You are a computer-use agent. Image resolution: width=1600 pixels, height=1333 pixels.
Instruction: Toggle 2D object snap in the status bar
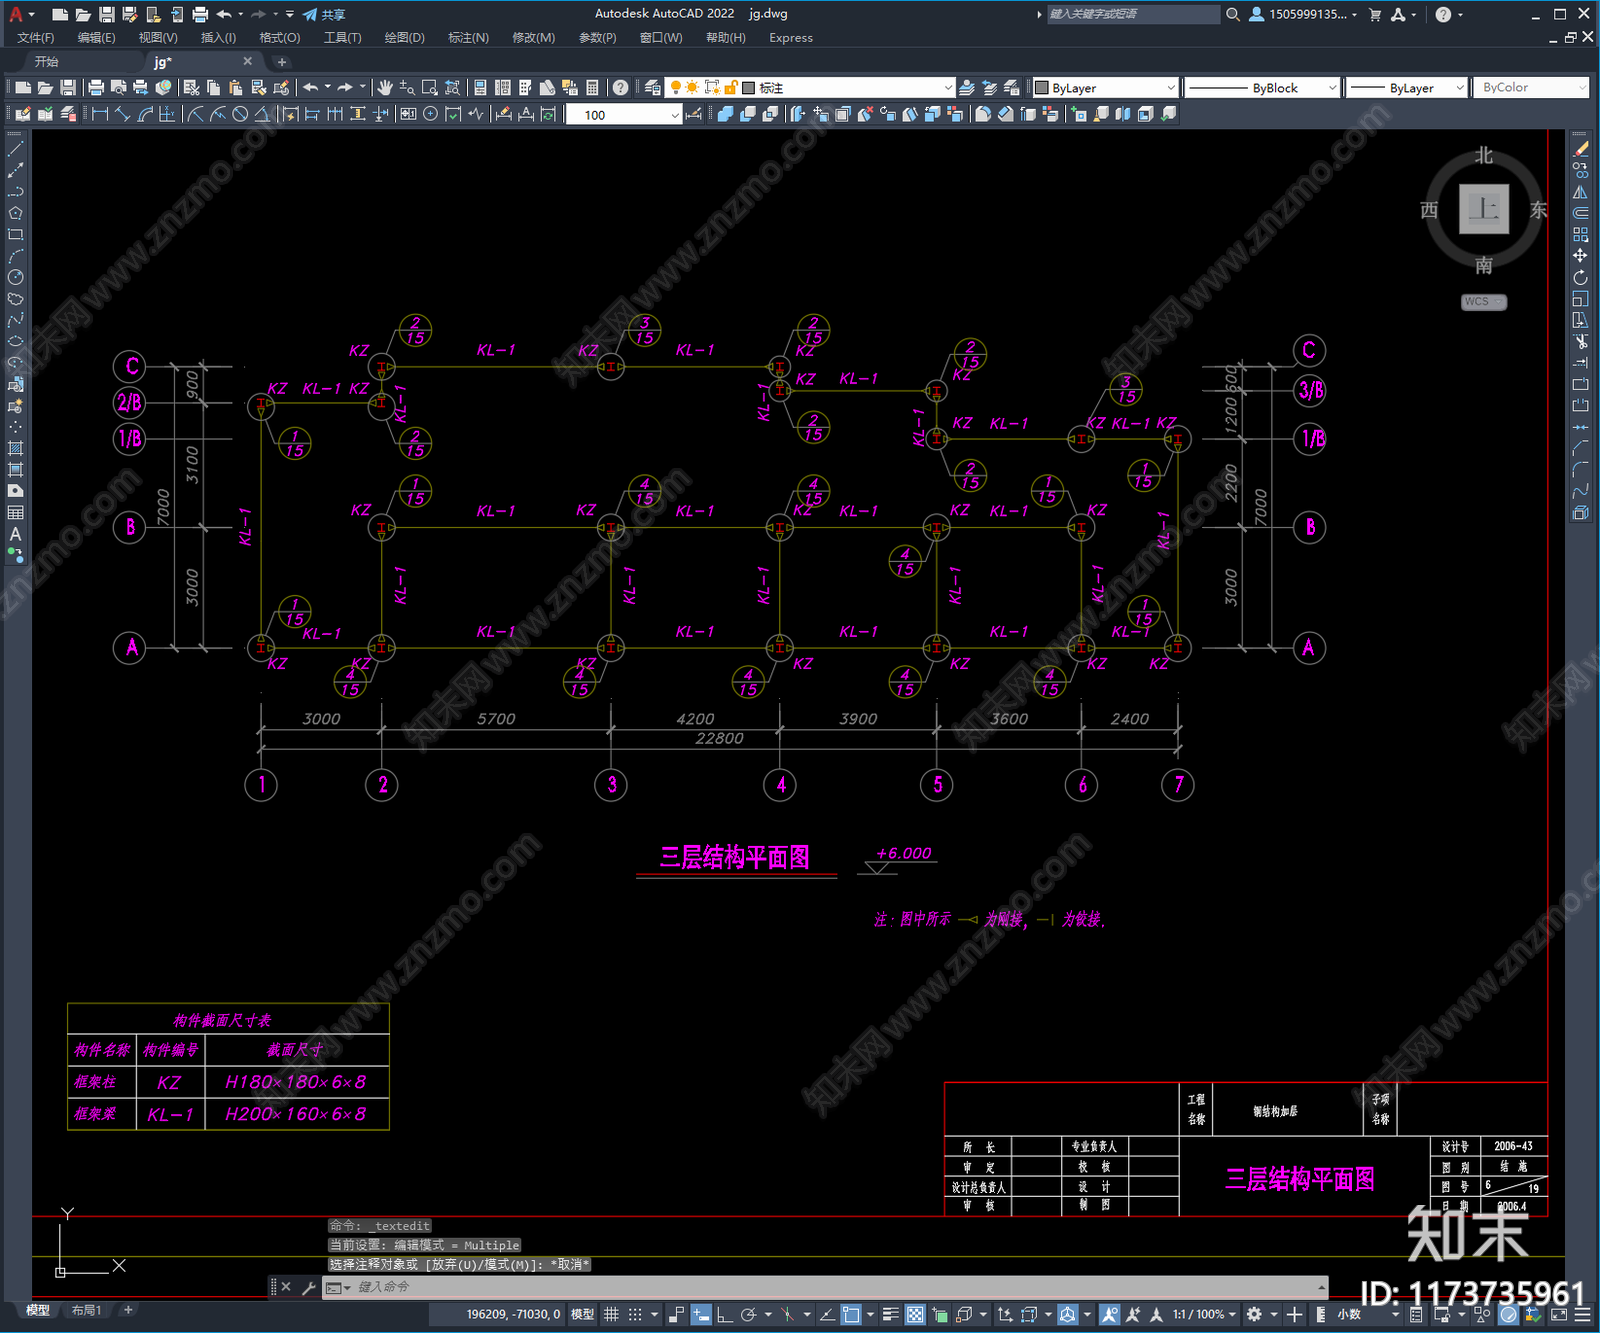(851, 1314)
